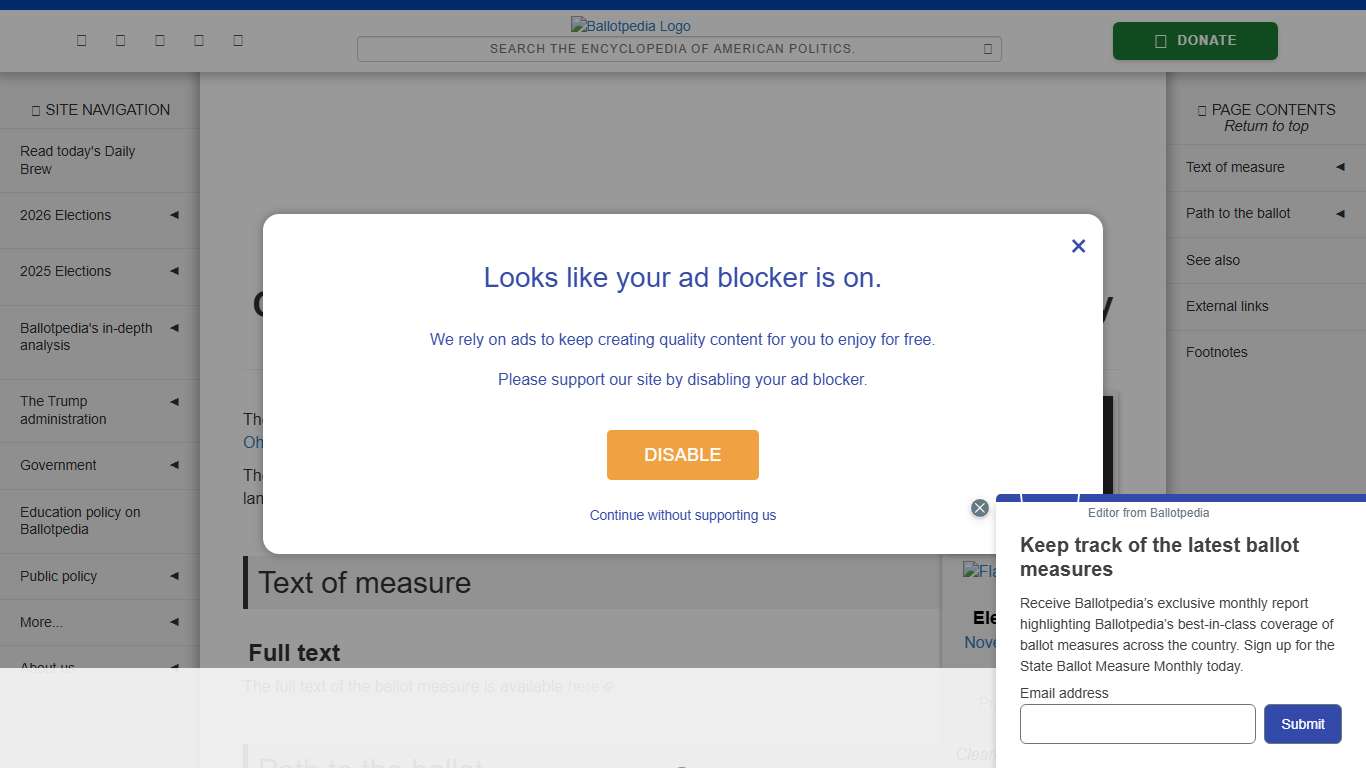Image resolution: width=1366 pixels, height=768 pixels.
Task: Expand The Trump administration arrow
Action: pos(174,402)
